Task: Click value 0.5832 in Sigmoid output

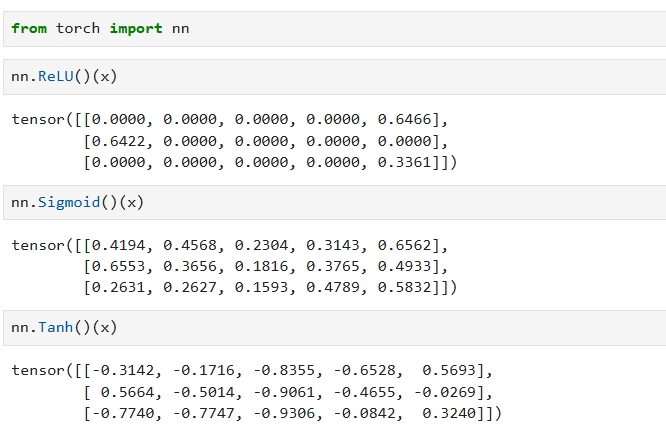Action: point(404,288)
